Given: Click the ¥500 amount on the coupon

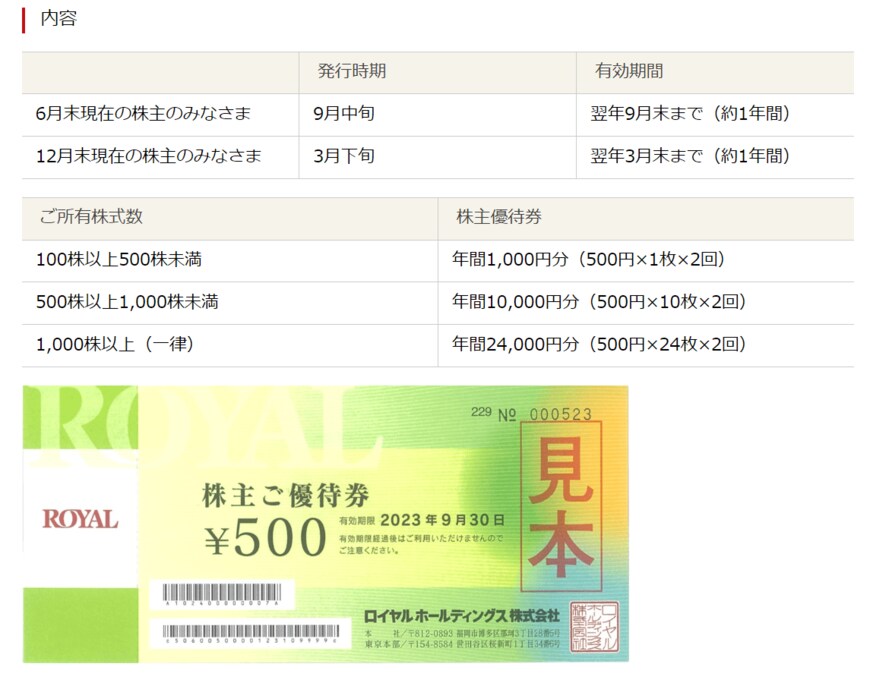Looking at the screenshot, I should pyautogui.click(x=266, y=540).
